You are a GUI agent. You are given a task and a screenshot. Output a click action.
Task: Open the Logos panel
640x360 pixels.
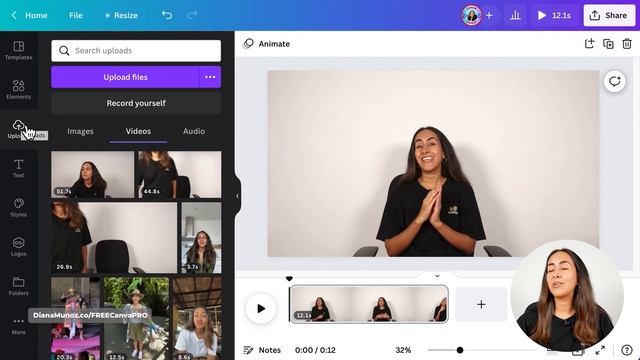pos(18,247)
